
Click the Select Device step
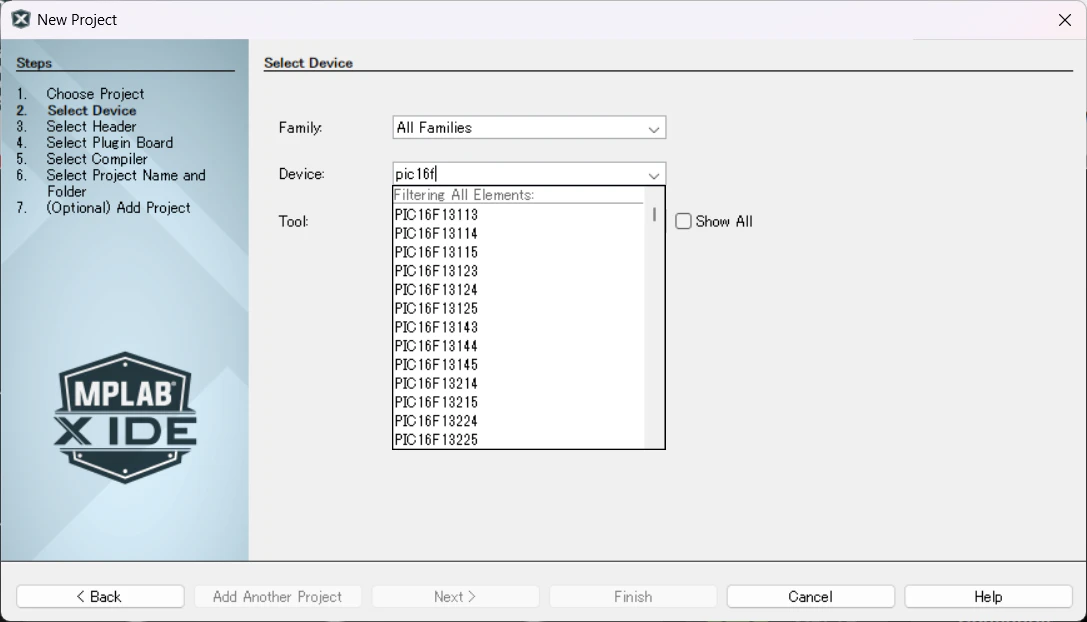coord(92,110)
